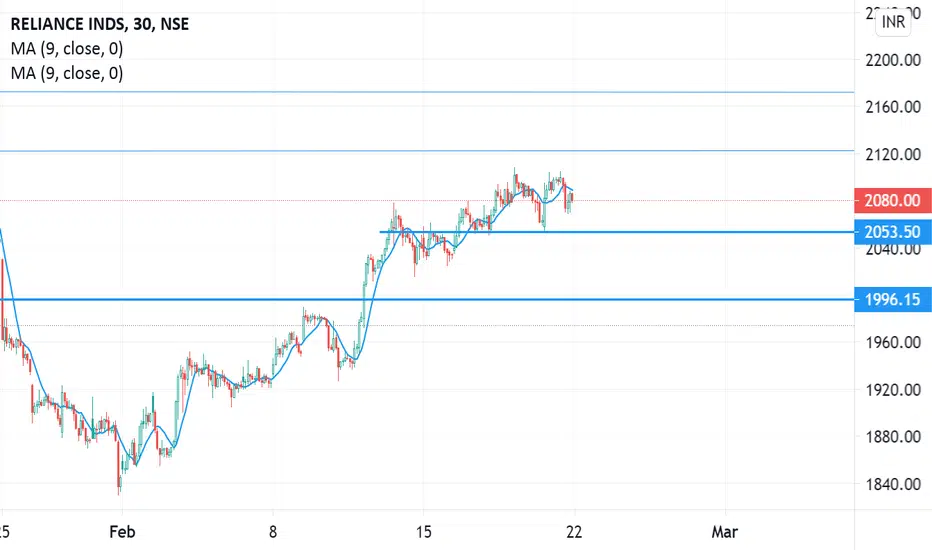
Task: Click the 1840.00 price scale label
Action: (893, 484)
